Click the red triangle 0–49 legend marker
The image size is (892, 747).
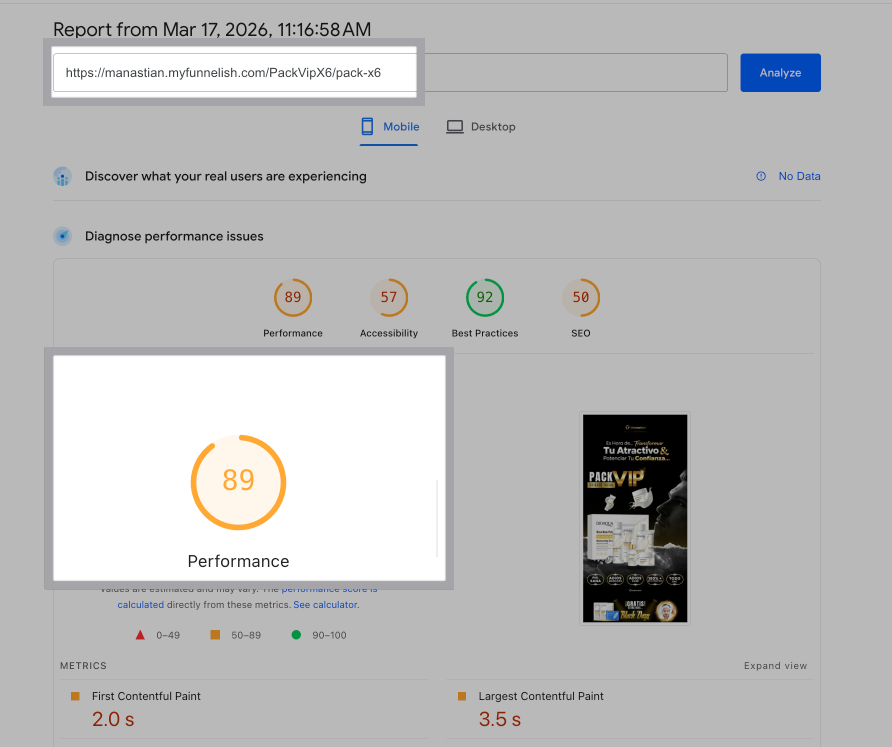click(x=140, y=635)
